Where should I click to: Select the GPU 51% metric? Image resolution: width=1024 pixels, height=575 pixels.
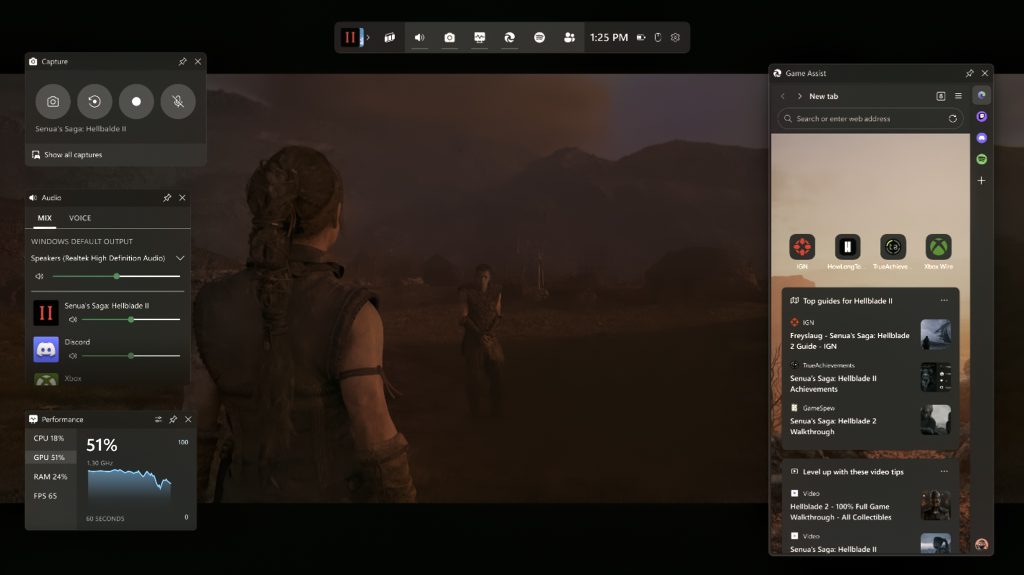(50, 457)
